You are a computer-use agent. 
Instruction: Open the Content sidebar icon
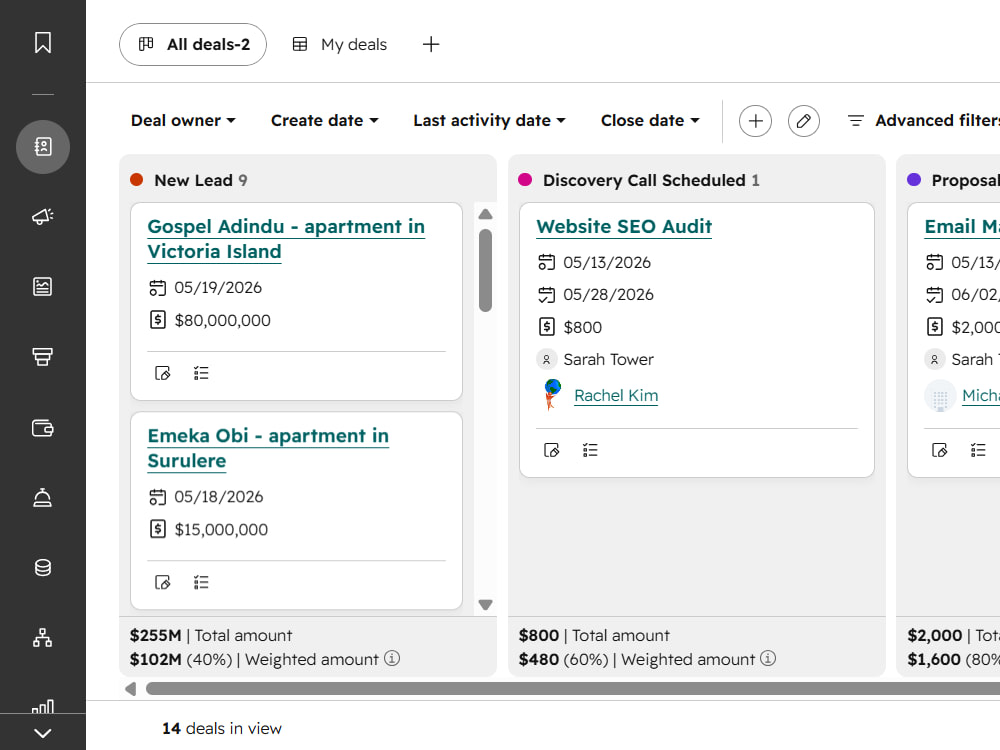pos(43,287)
